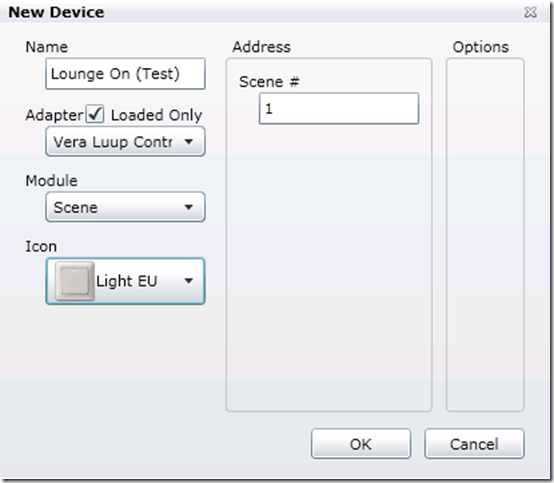Click the Light EU switch icon thumbnail

click(75, 281)
